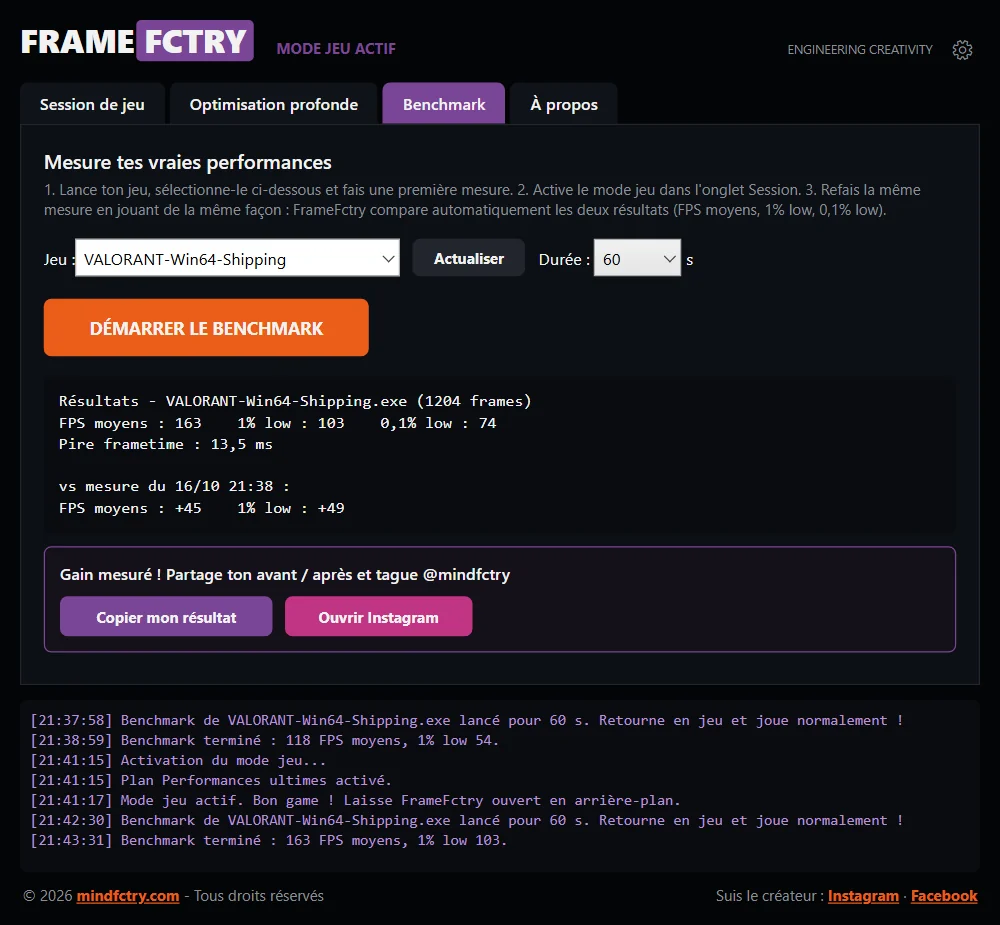Visit the mindfctry.com footer link
Screen dimensions: 1000x925
coord(128,896)
